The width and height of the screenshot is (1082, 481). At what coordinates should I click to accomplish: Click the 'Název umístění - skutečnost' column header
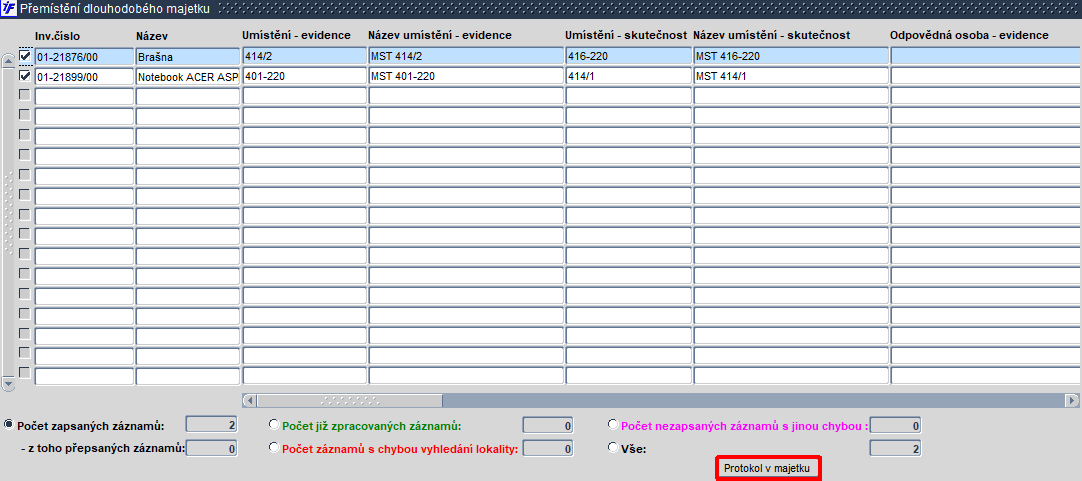[x=771, y=35]
